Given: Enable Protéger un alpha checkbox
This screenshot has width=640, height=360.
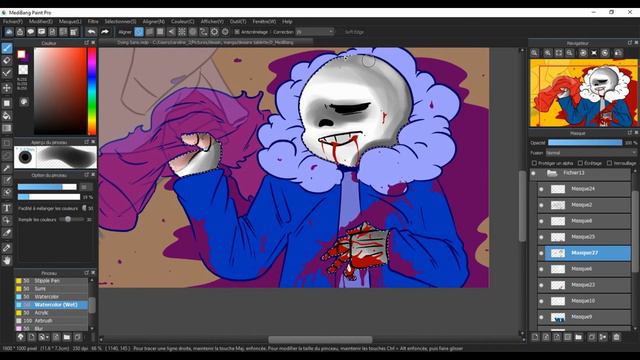Looking at the screenshot, I should [534, 163].
